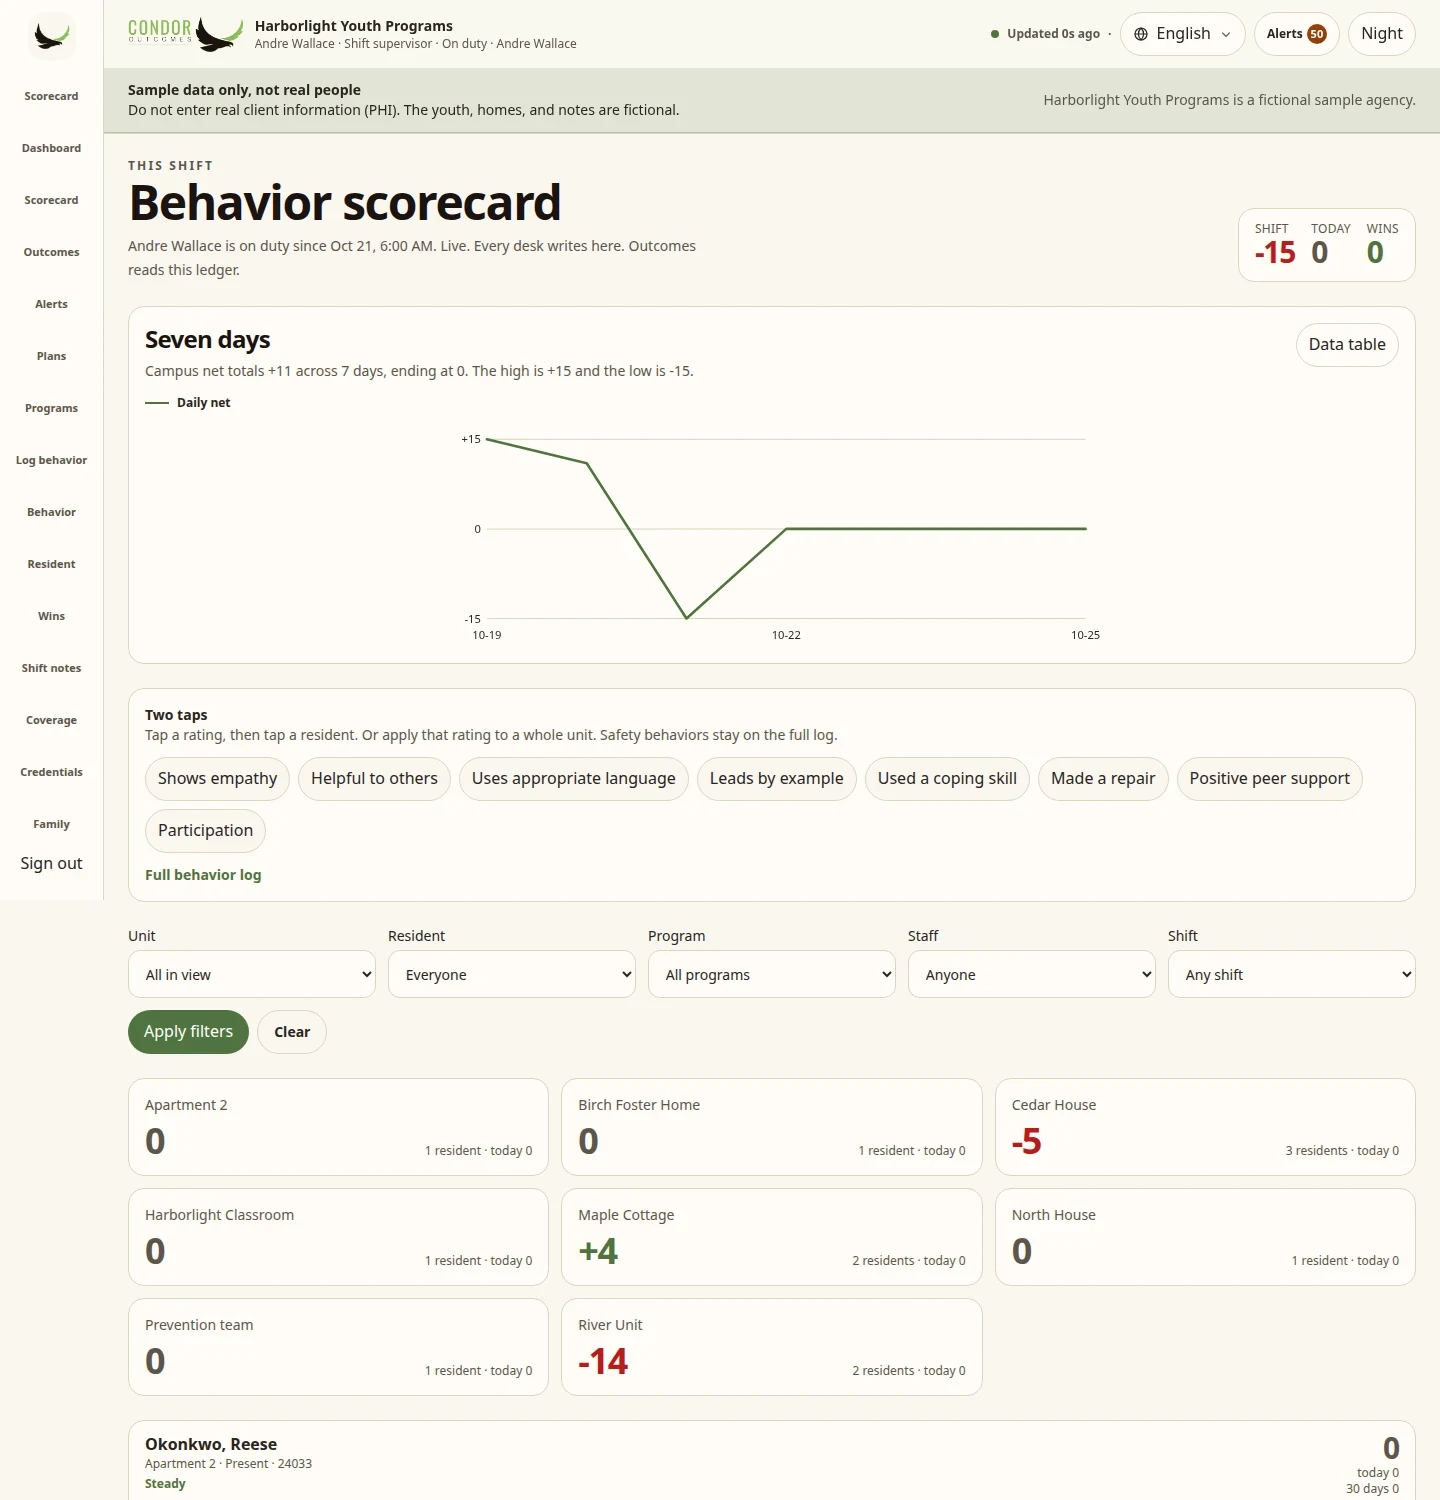1440x1500 pixels.
Task: Open the header Alerts button with 50 badge
Action: point(1296,34)
